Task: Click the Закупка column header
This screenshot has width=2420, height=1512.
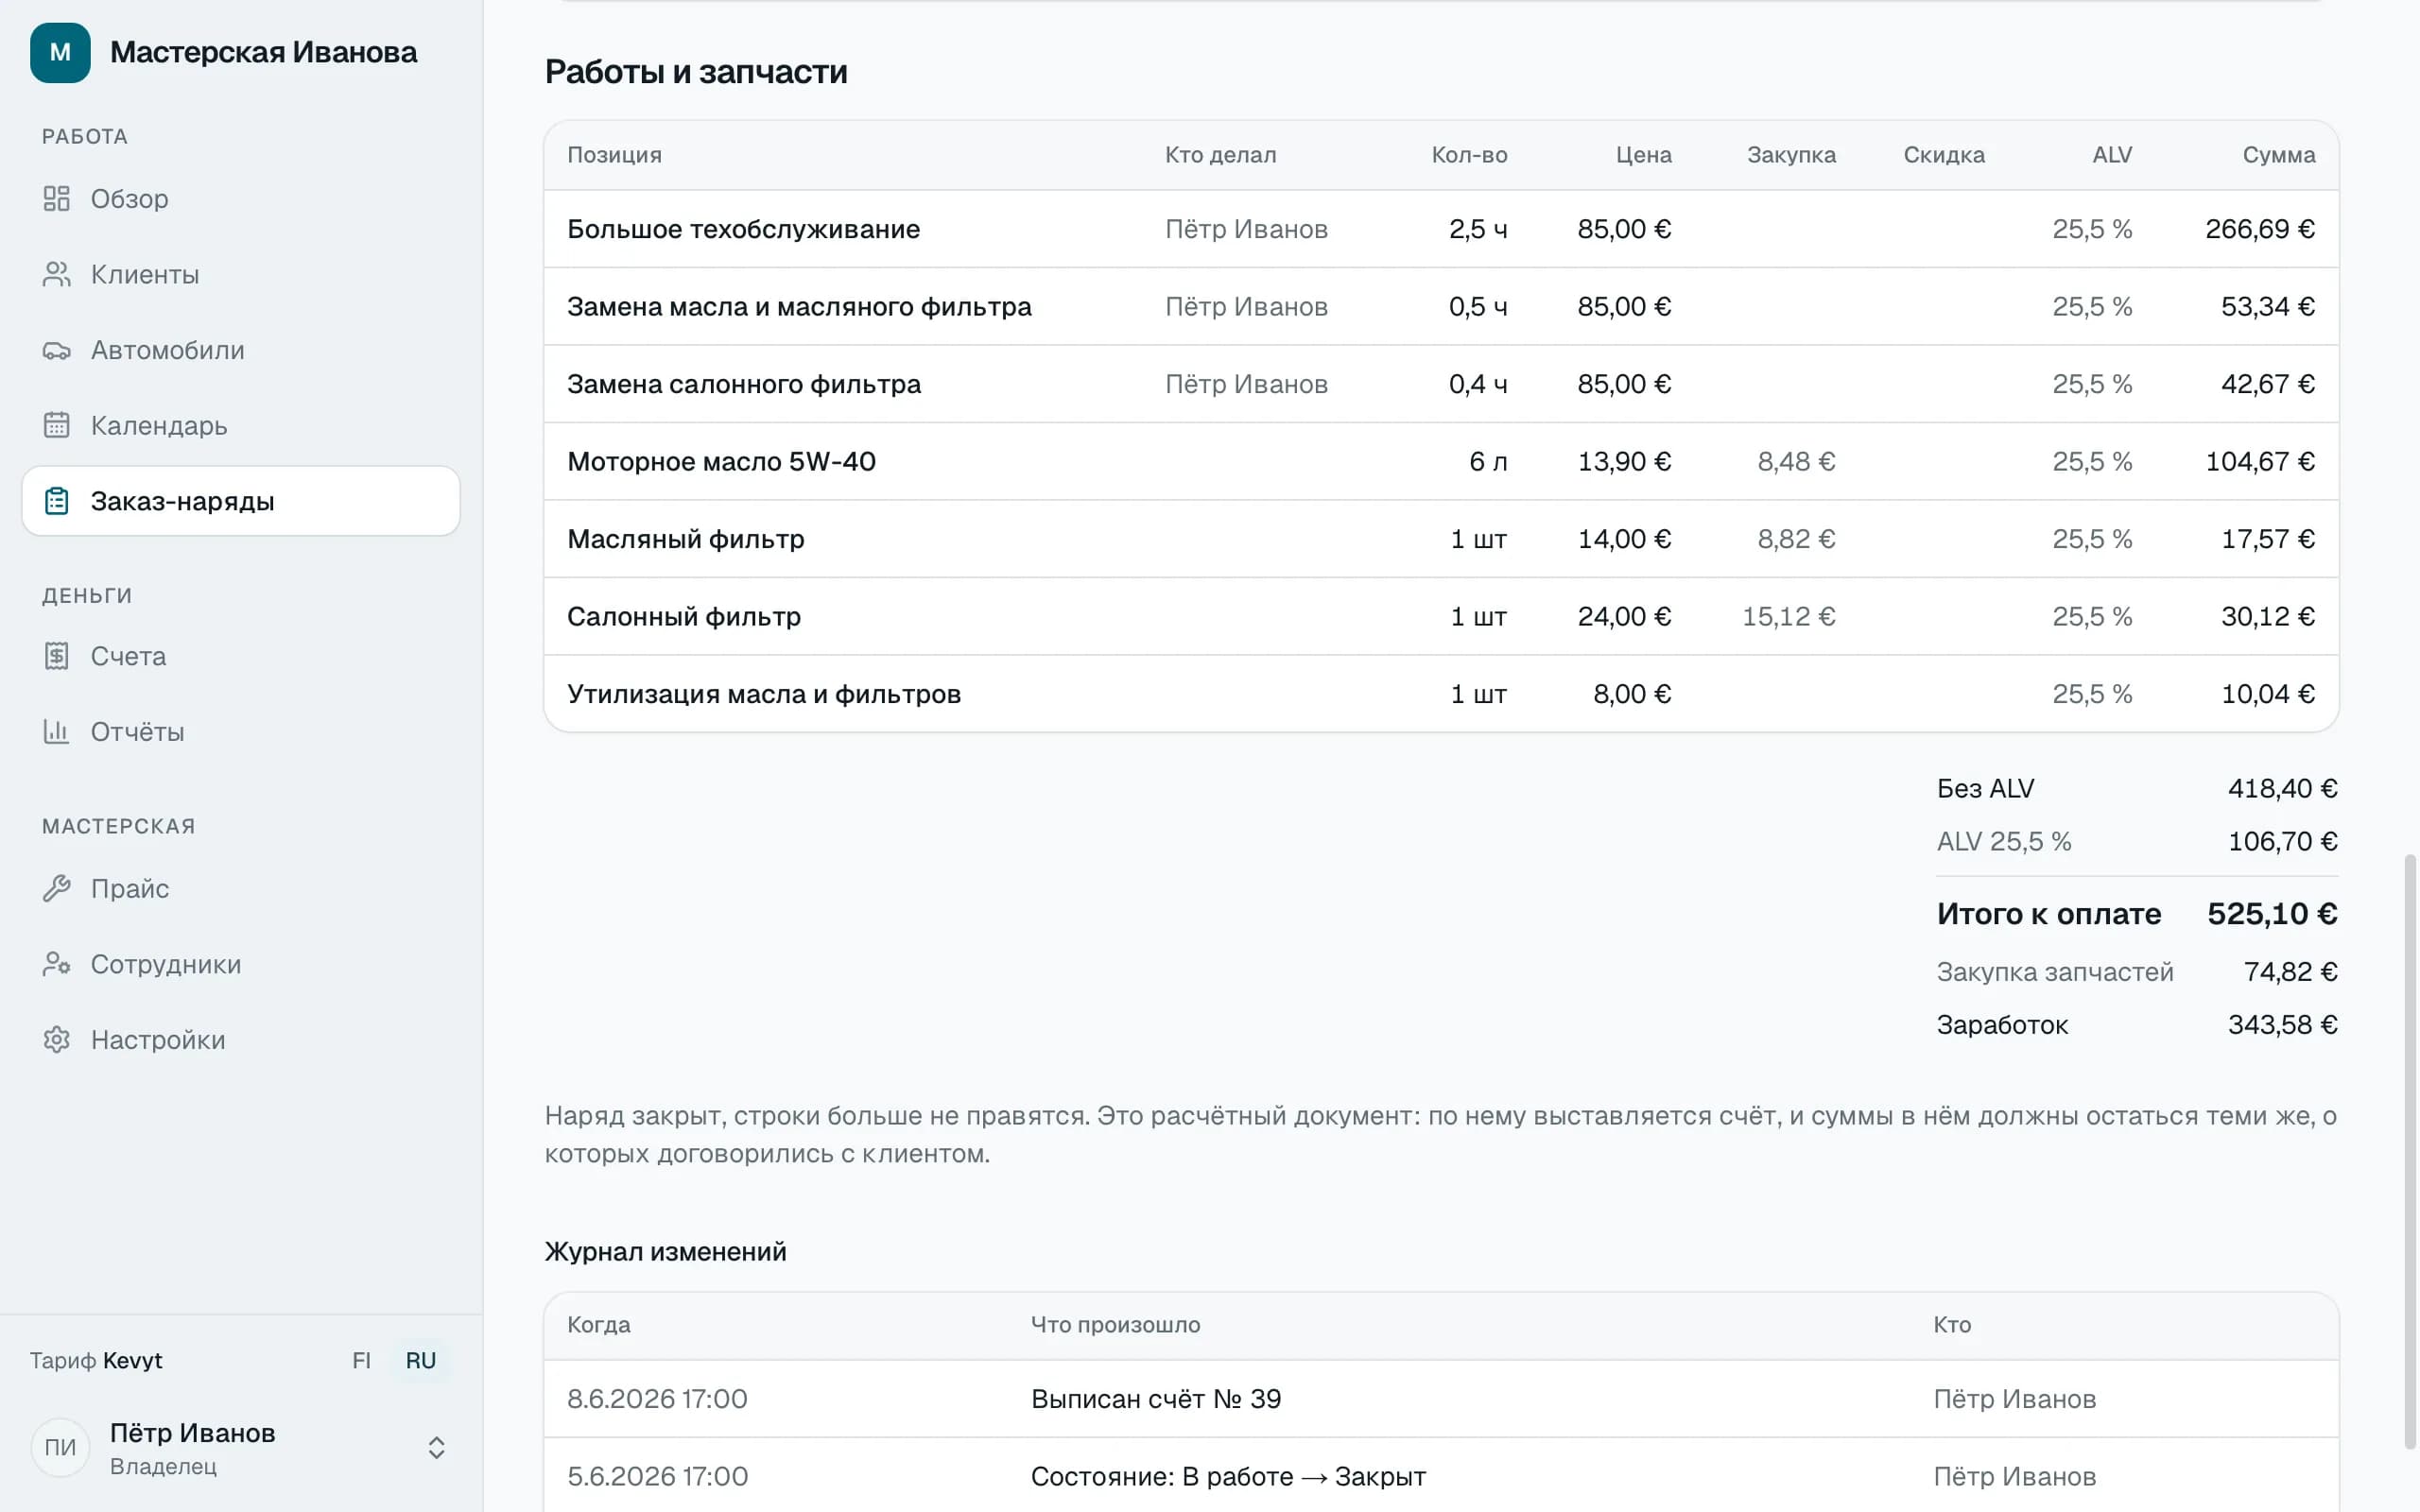Action: tap(1791, 155)
